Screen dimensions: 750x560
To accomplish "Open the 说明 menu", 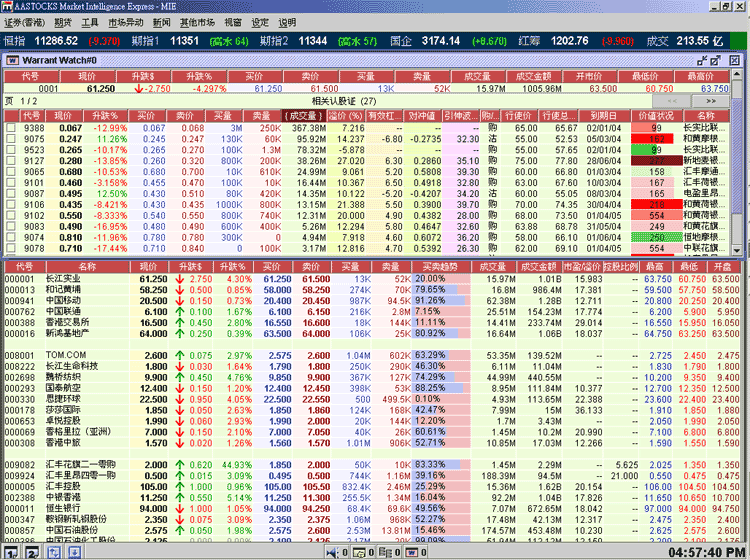I will pyautogui.click(x=287, y=22).
